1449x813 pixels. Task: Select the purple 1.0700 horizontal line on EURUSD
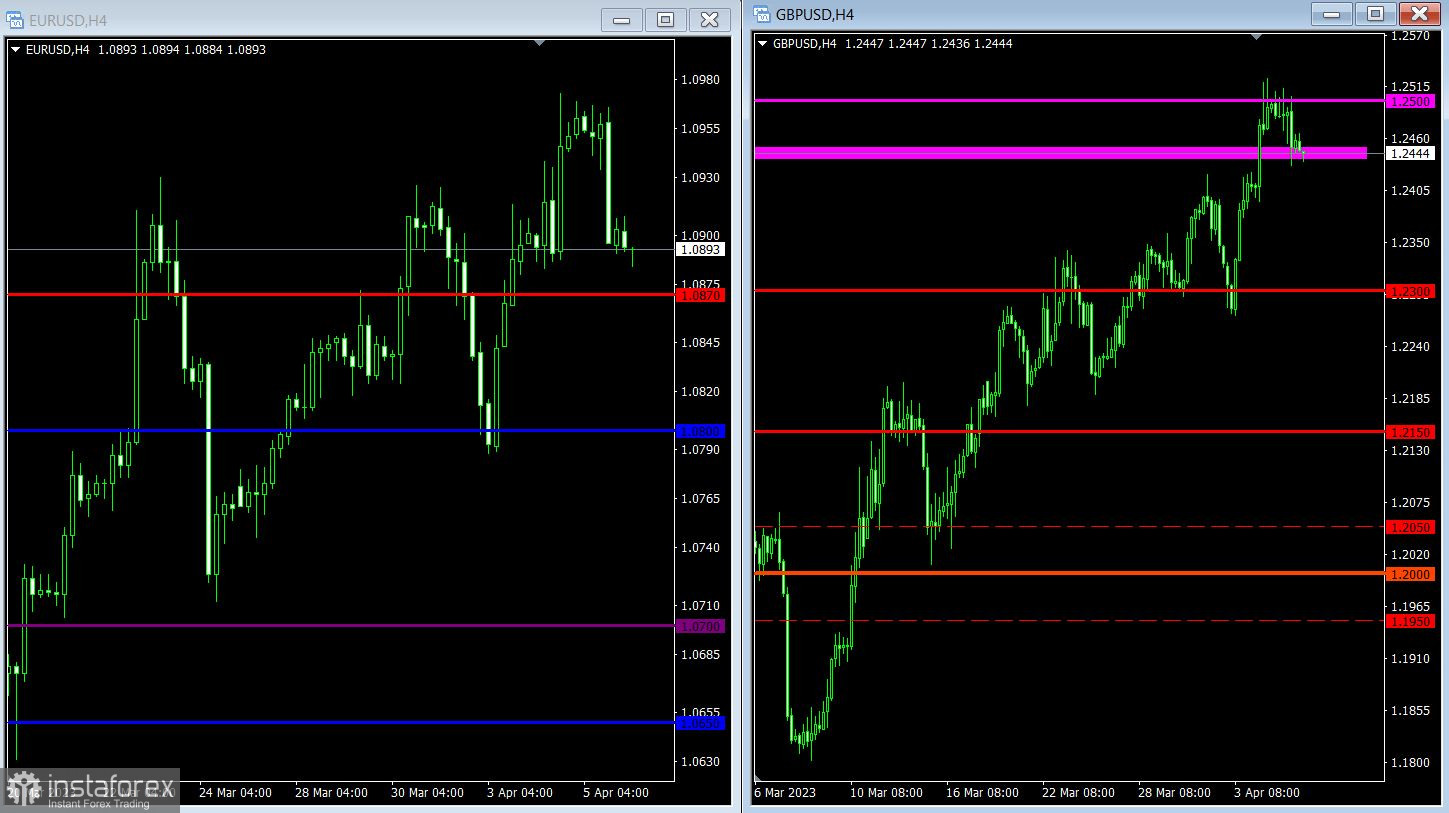pyautogui.click(x=341, y=626)
